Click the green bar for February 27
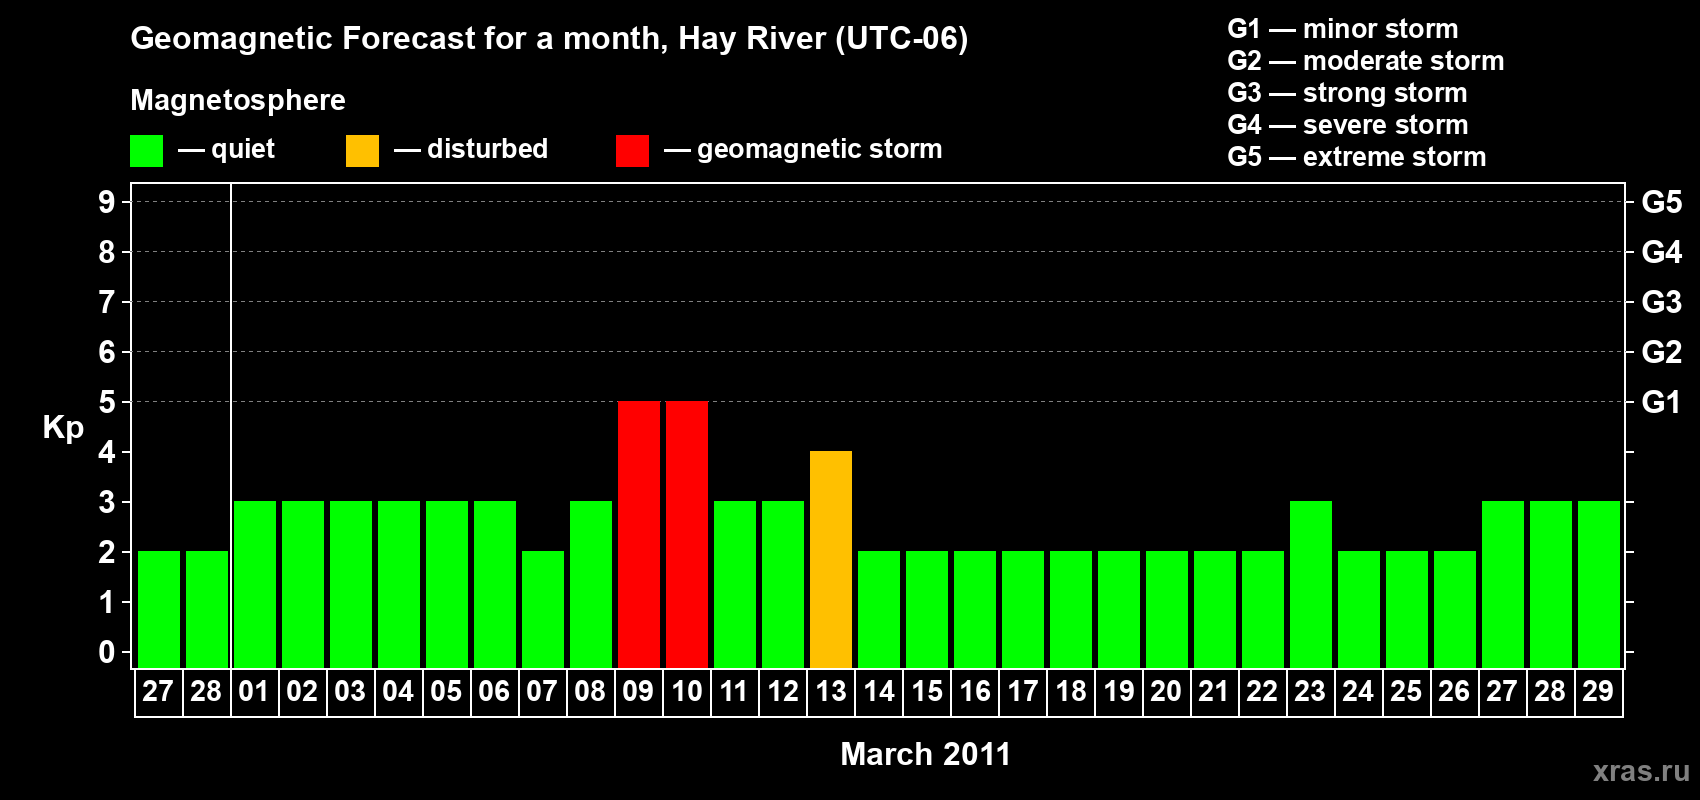Screen dimensions: 1700x800 coord(159,609)
